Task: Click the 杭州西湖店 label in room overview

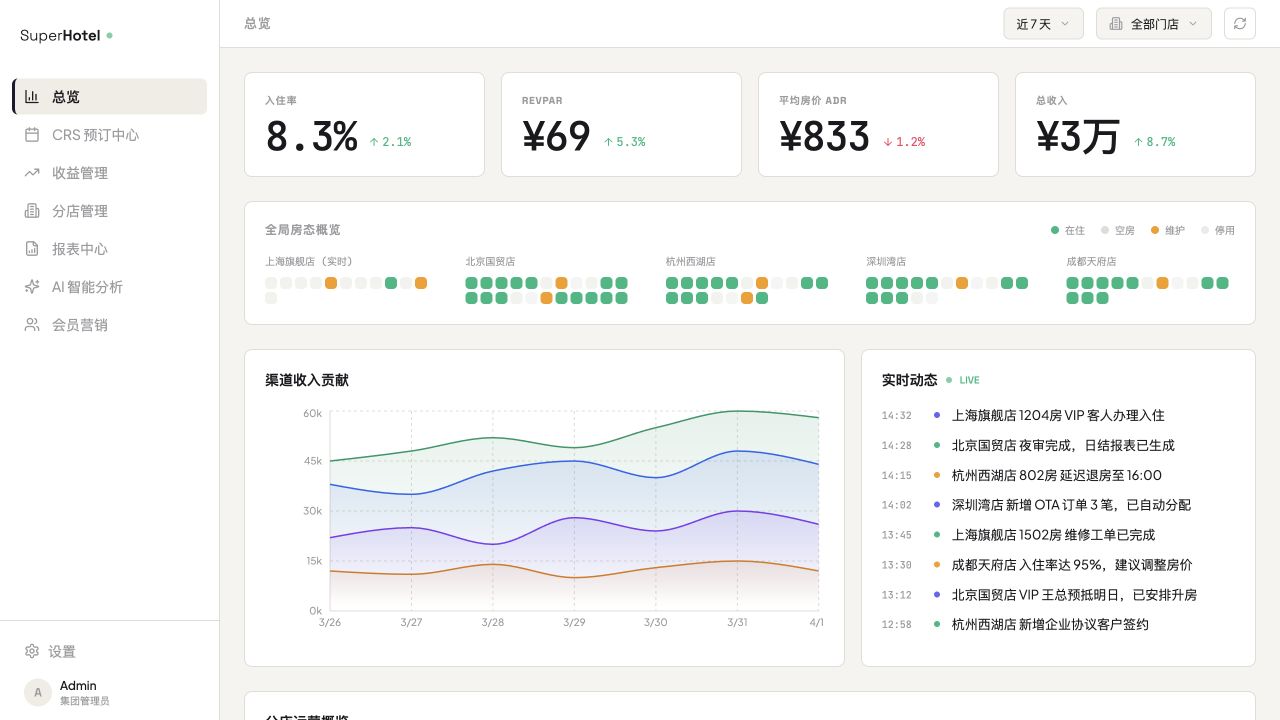Action: coord(691,262)
